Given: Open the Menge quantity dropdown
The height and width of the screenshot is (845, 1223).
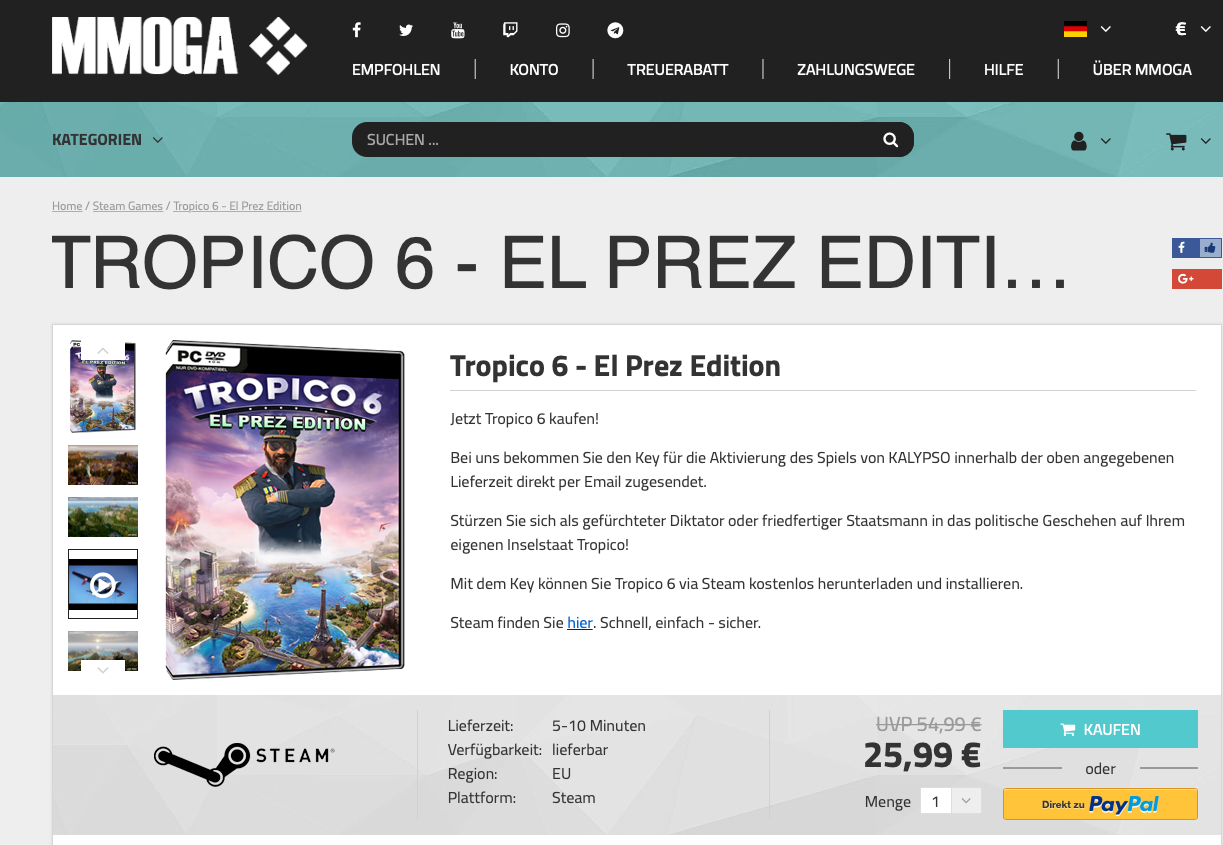Looking at the screenshot, I should [x=951, y=801].
